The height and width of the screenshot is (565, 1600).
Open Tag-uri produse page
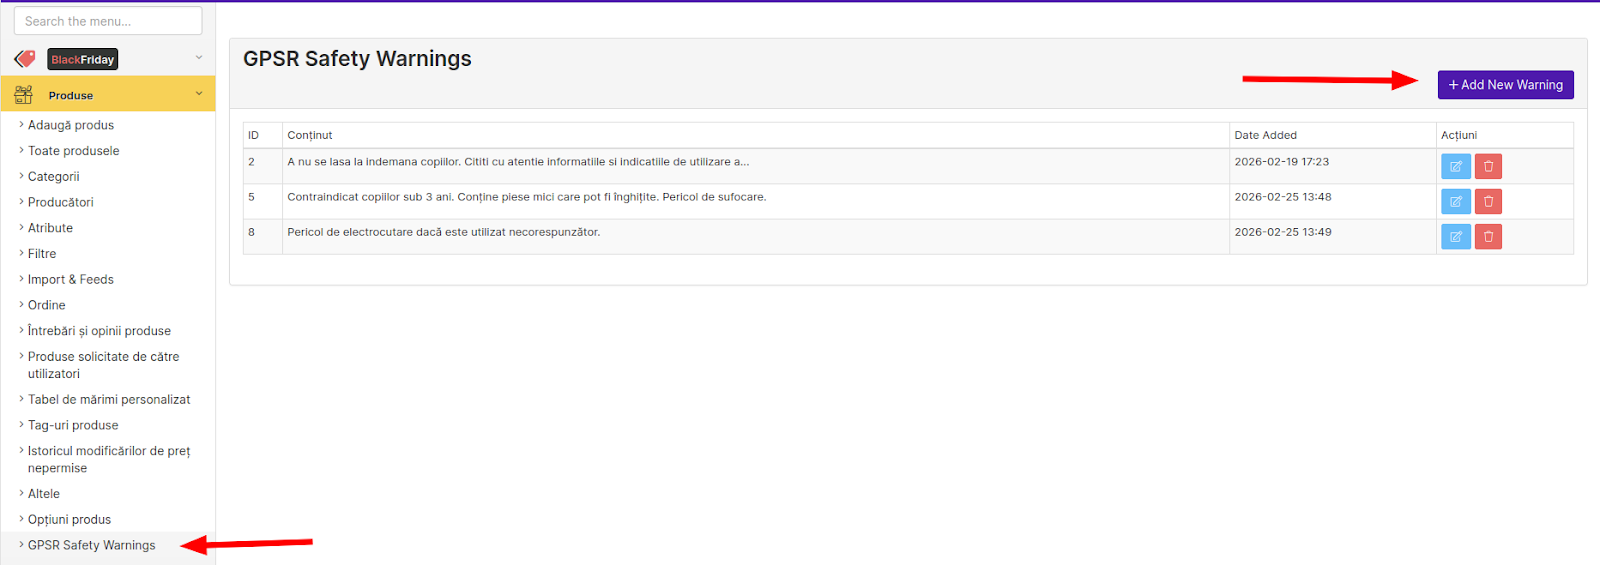tap(73, 425)
